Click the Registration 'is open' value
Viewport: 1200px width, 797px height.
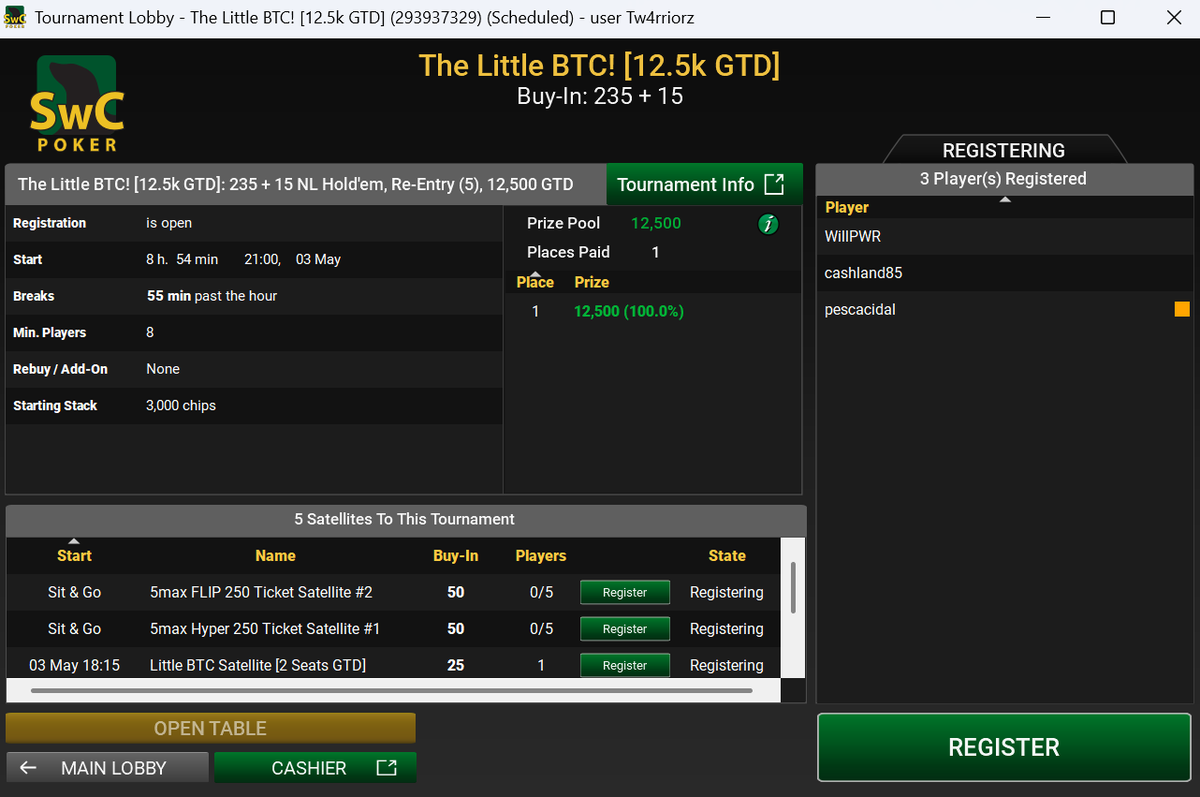[169, 223]
